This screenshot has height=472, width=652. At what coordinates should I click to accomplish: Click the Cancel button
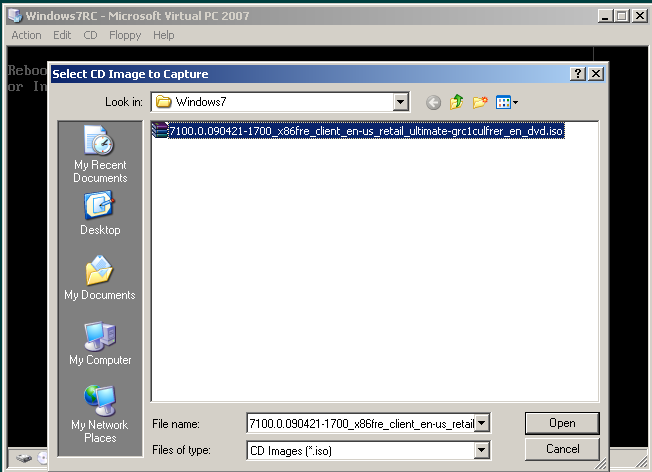562,449
